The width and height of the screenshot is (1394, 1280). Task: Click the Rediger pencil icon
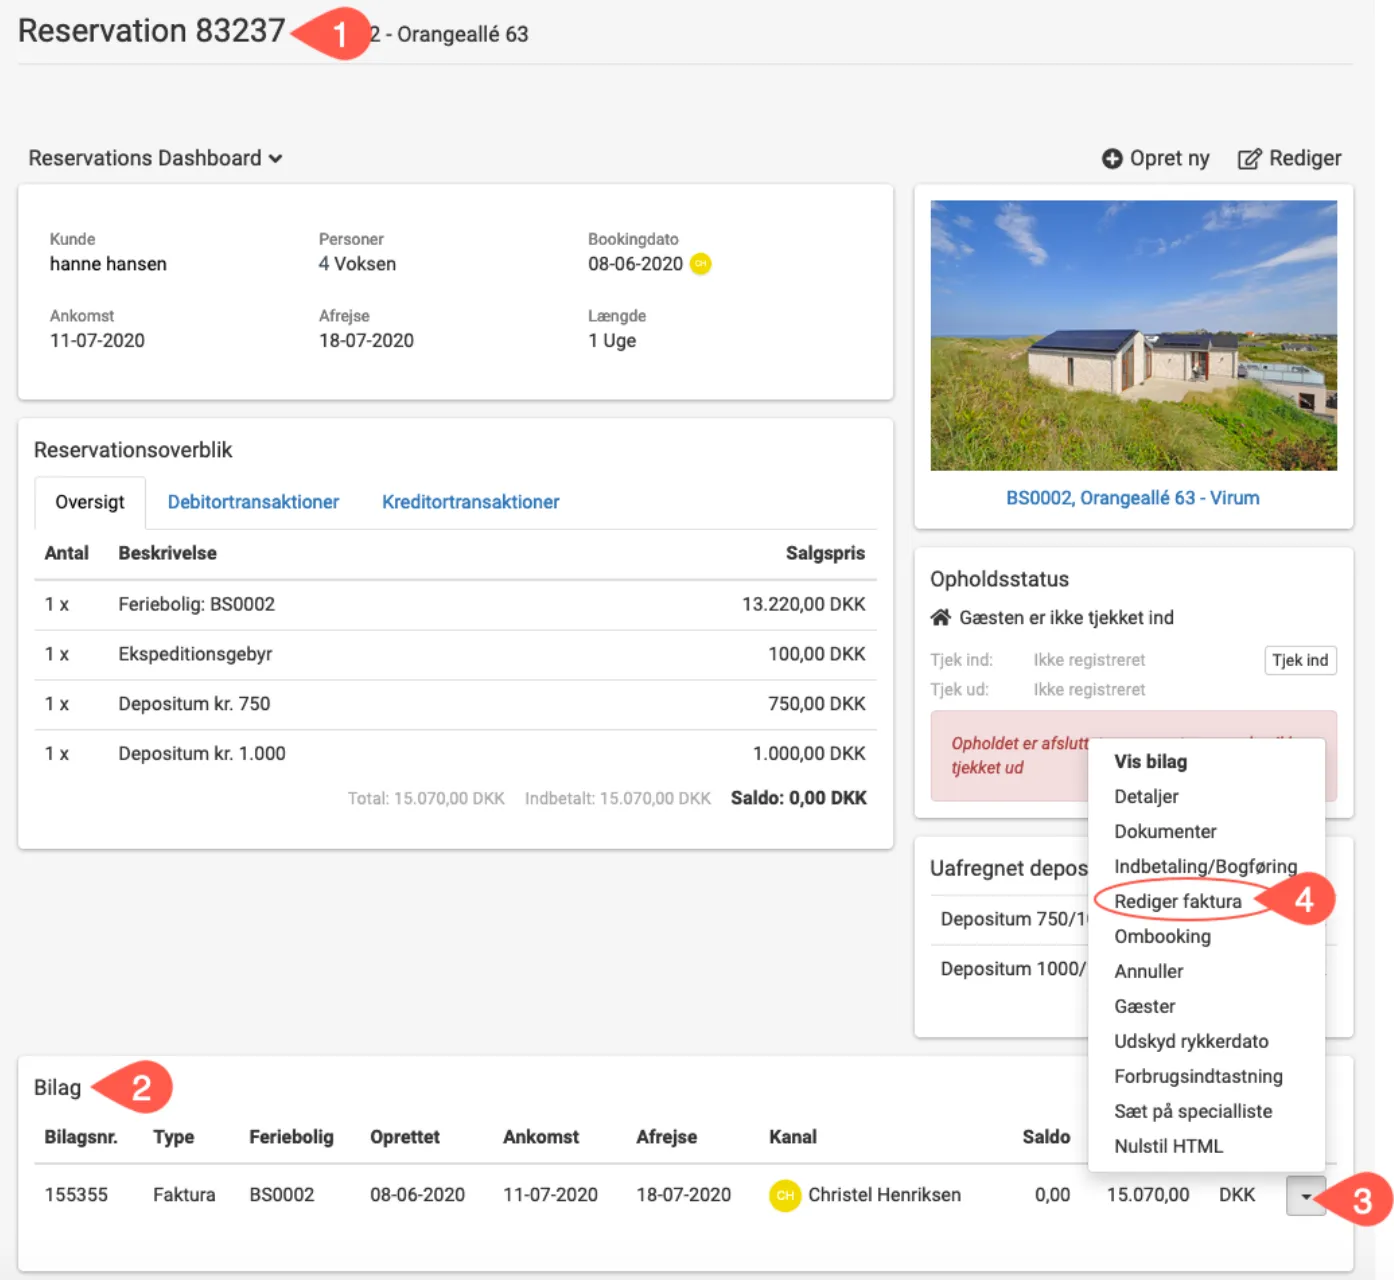coord(1249,159)
